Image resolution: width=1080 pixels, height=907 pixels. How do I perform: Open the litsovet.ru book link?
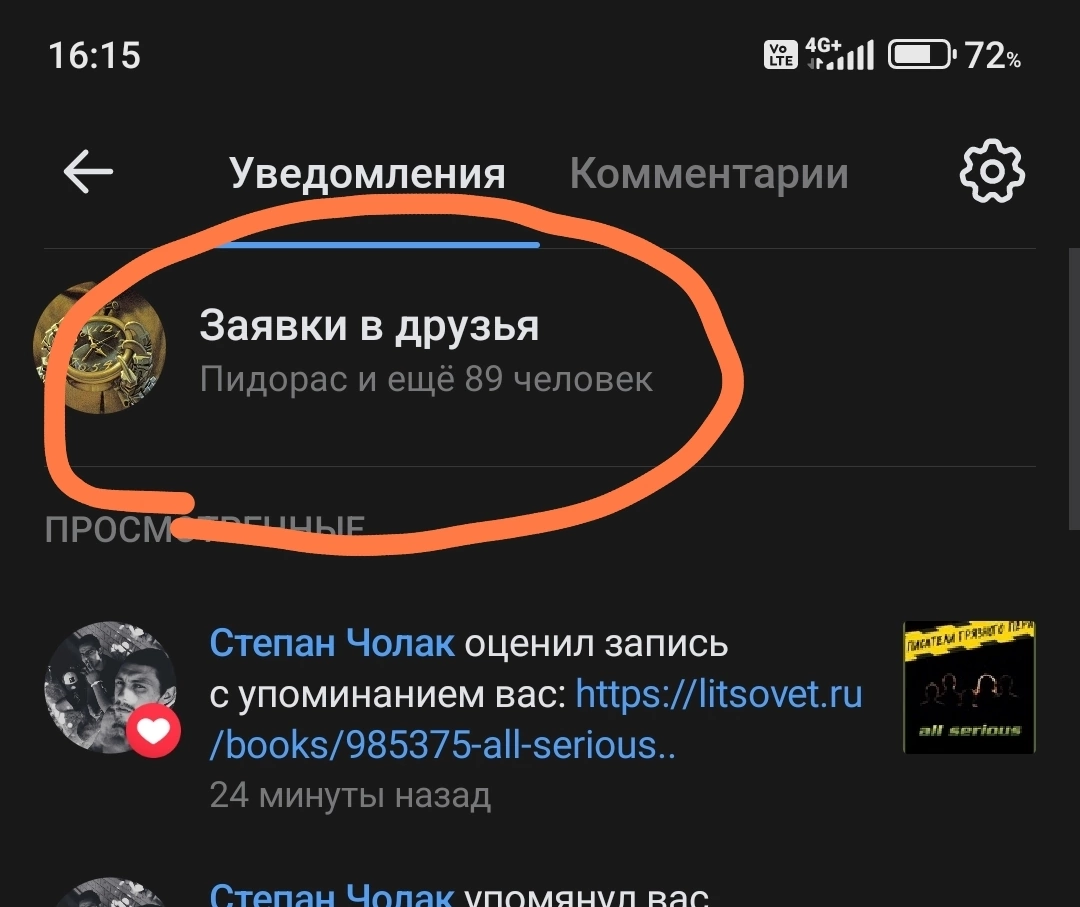pyautogui.click(x=536, y=720)
